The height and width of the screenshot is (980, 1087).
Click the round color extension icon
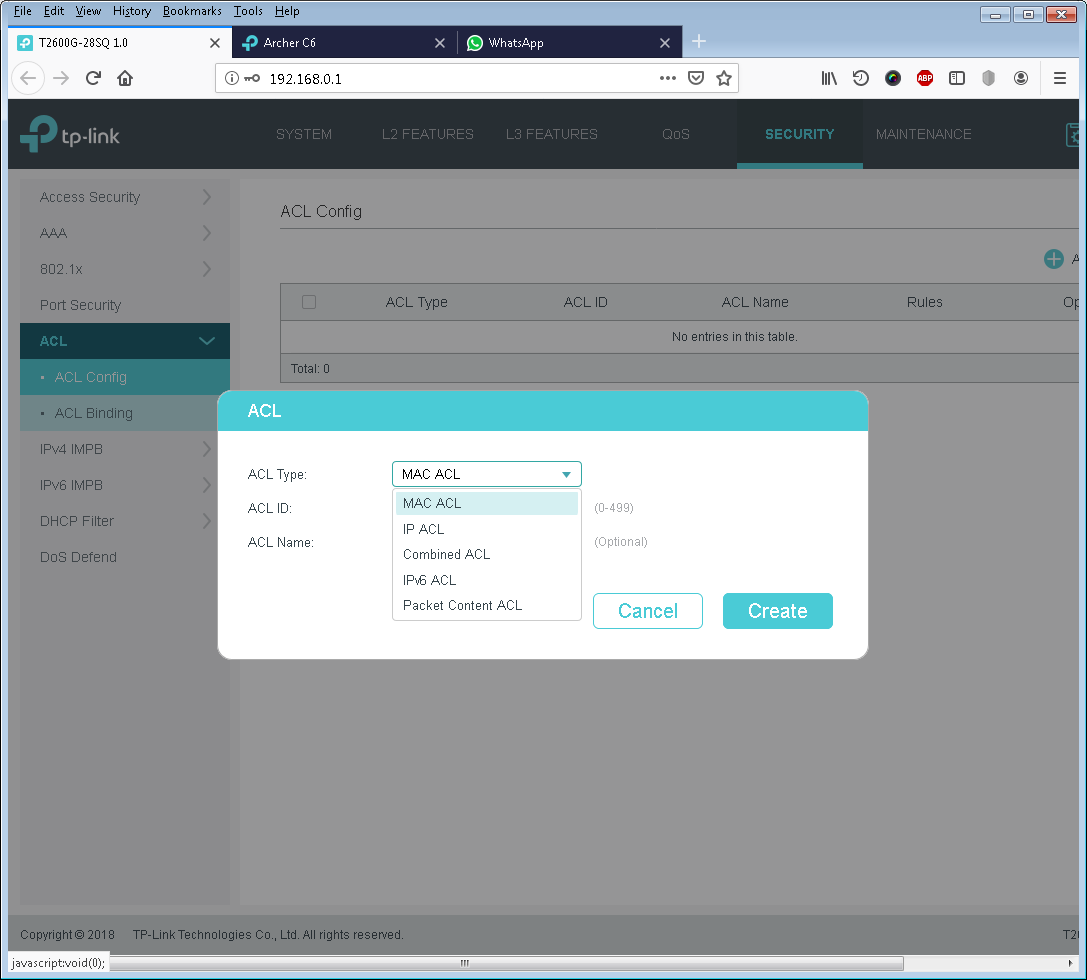893,78
